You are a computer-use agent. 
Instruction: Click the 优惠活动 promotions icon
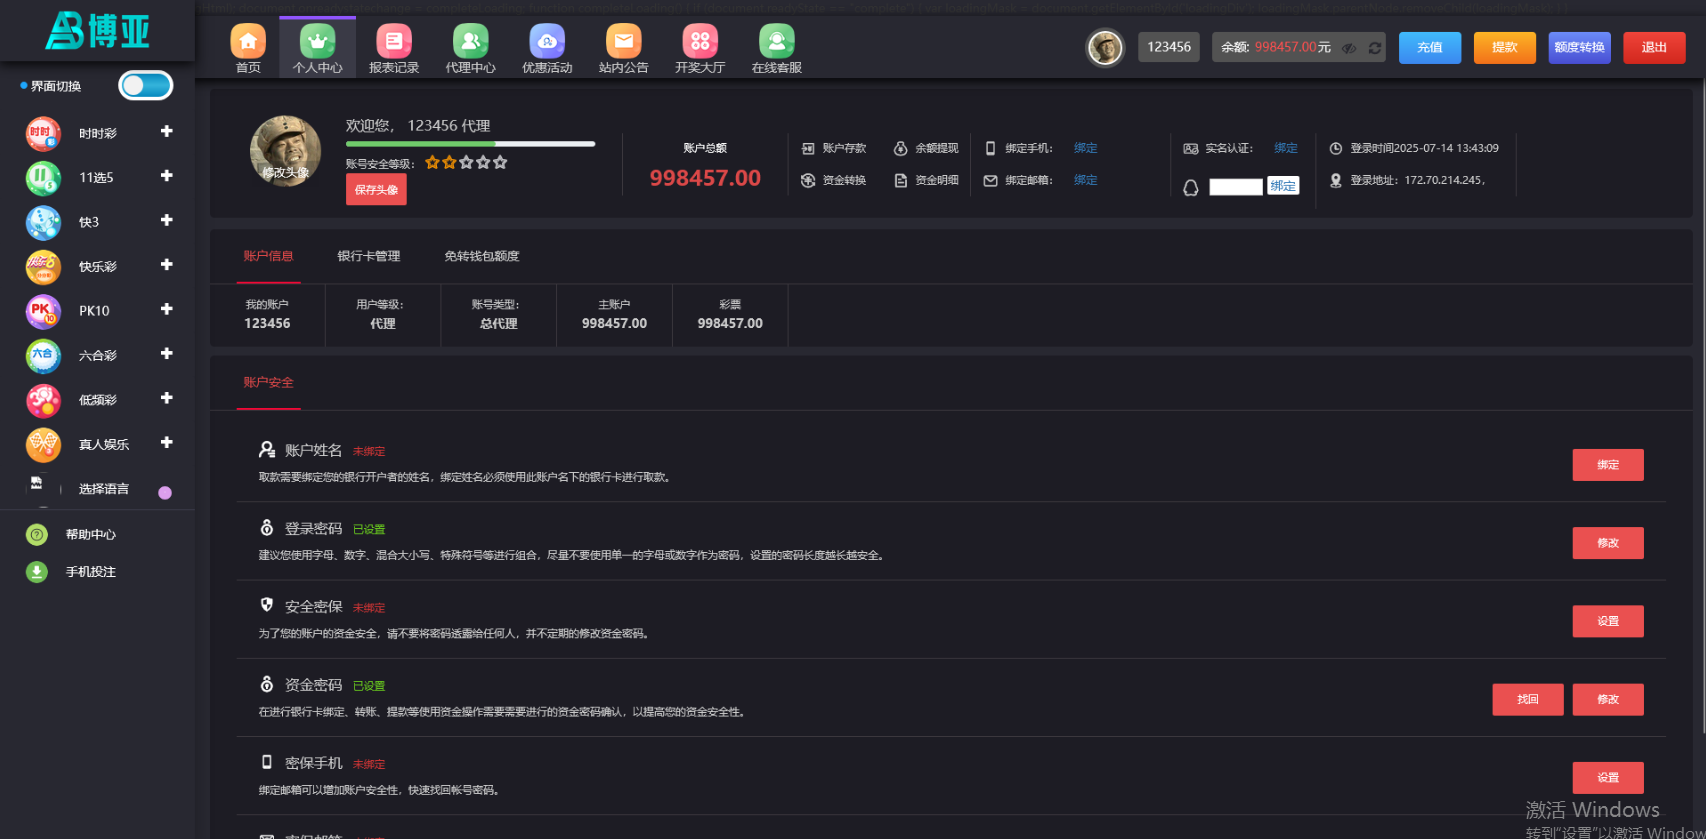[x=547, y=41]
